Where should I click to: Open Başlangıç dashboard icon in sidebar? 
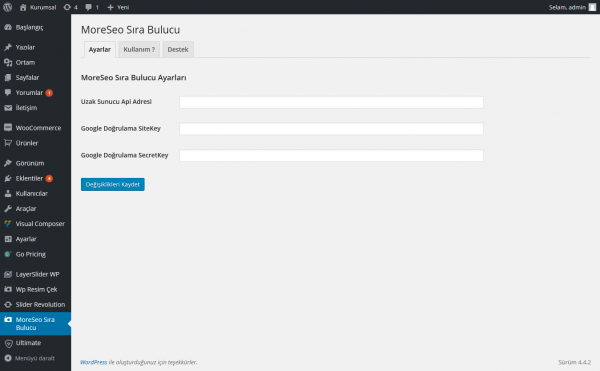(8, 27)
